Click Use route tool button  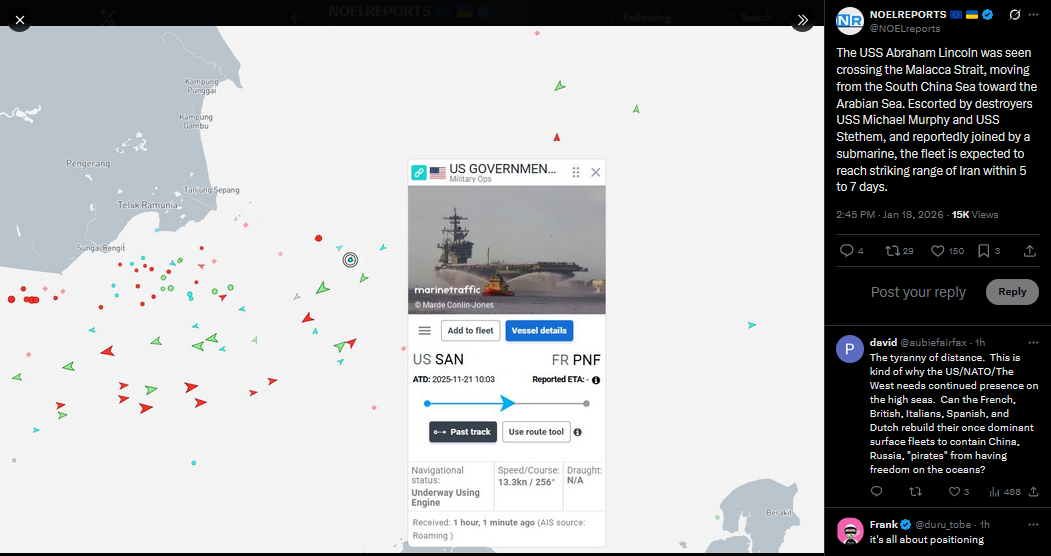[x=536, y=432]
